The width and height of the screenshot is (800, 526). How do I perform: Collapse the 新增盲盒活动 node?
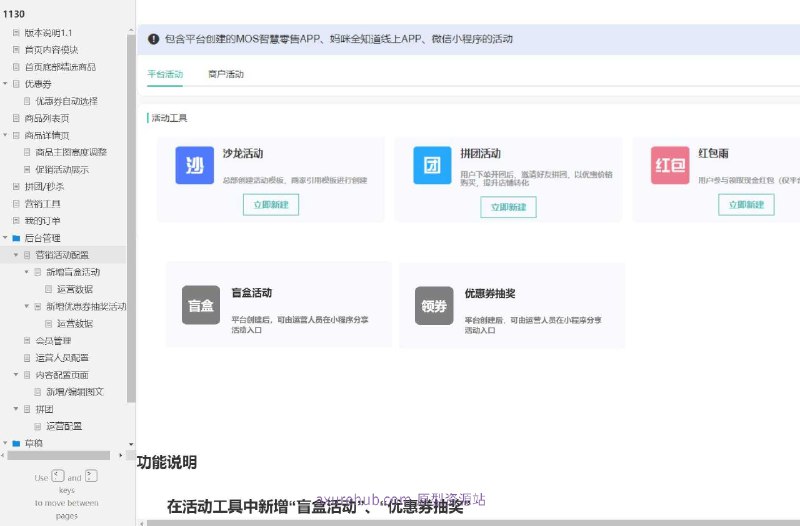pos(27,272)
